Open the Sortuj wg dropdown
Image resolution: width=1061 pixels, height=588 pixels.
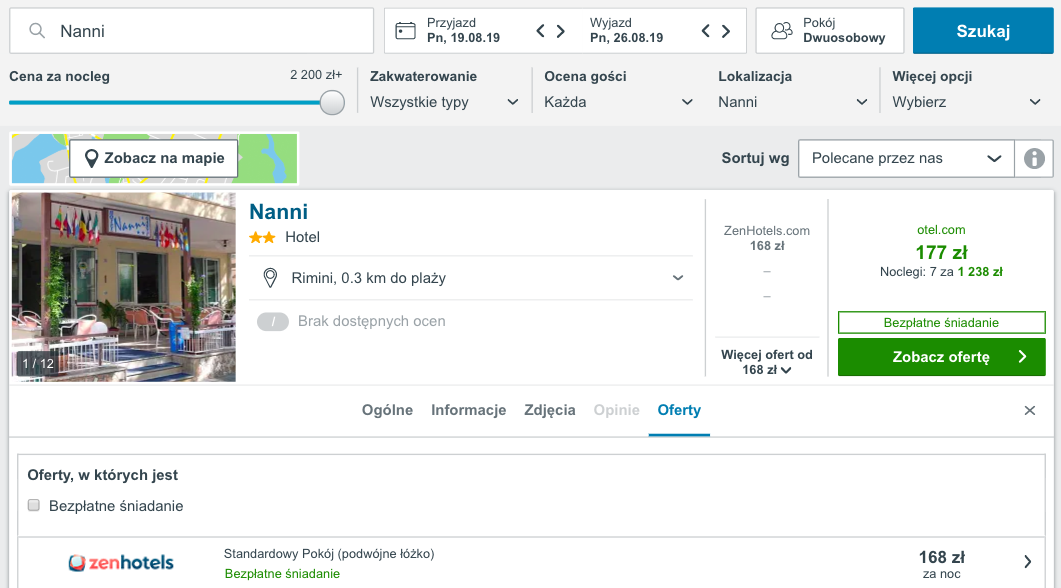(x=906, y=158)
